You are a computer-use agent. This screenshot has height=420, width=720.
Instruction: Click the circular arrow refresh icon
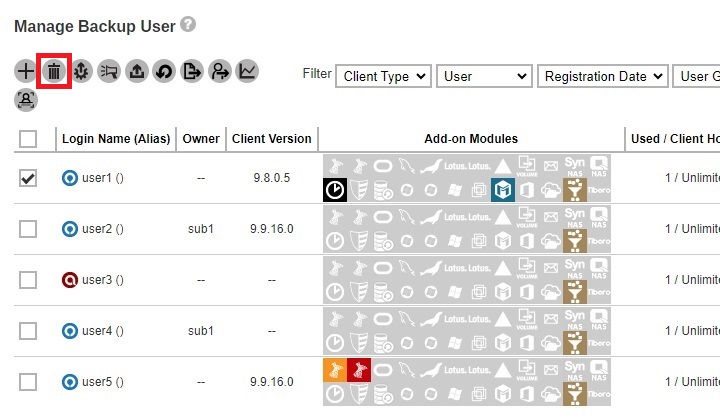pos(164,71)
